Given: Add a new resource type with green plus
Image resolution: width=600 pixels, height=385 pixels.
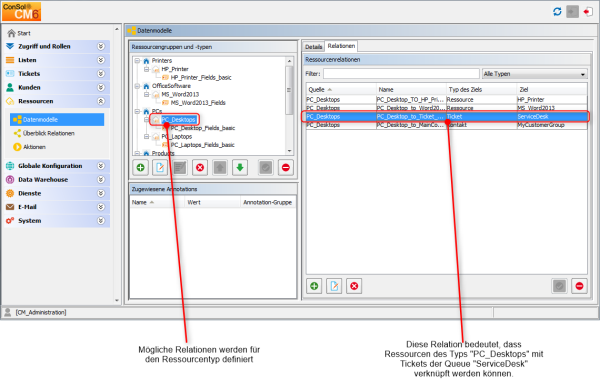Looking at the screenshot, I should (140, 168).
